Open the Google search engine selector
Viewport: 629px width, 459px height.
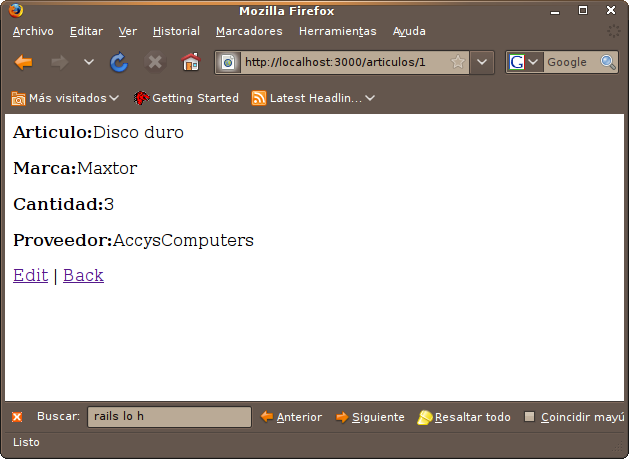tap(525, 62)
